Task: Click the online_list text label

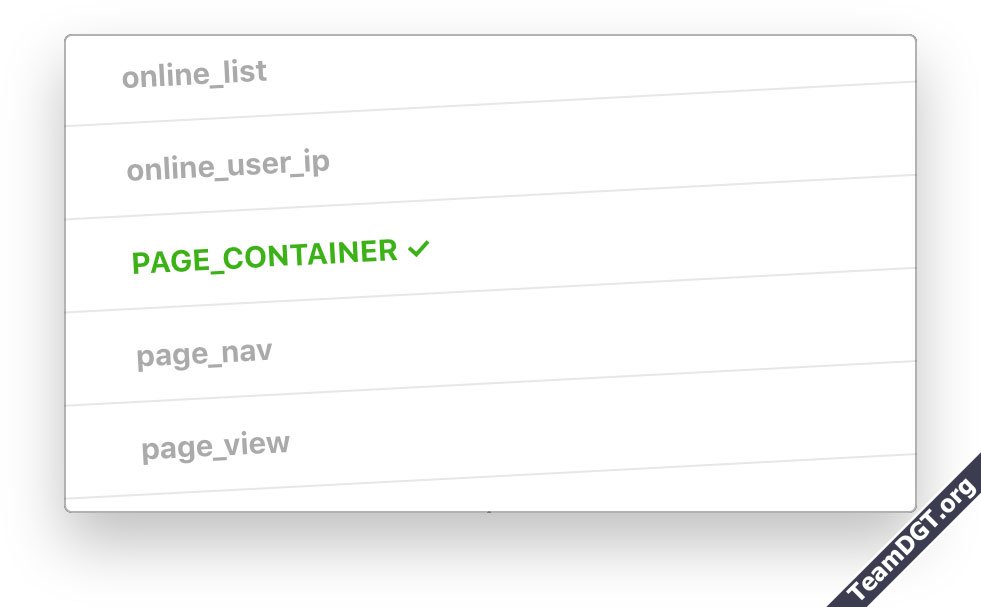Action: tap(194, 74)
